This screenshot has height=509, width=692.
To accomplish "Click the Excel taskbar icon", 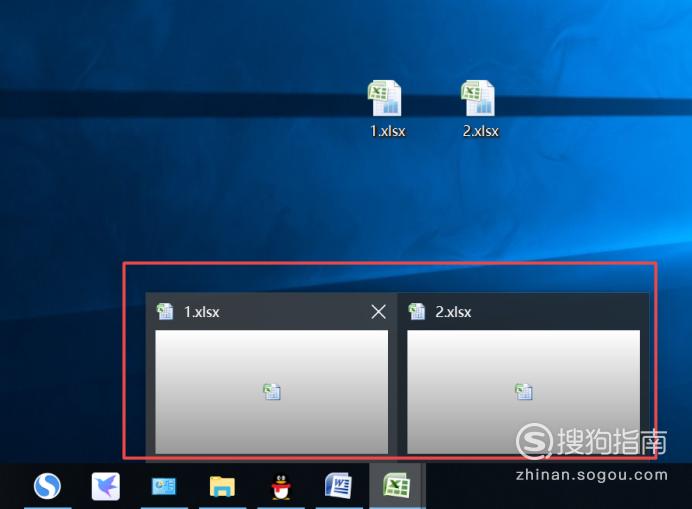I will pos(397,486).
